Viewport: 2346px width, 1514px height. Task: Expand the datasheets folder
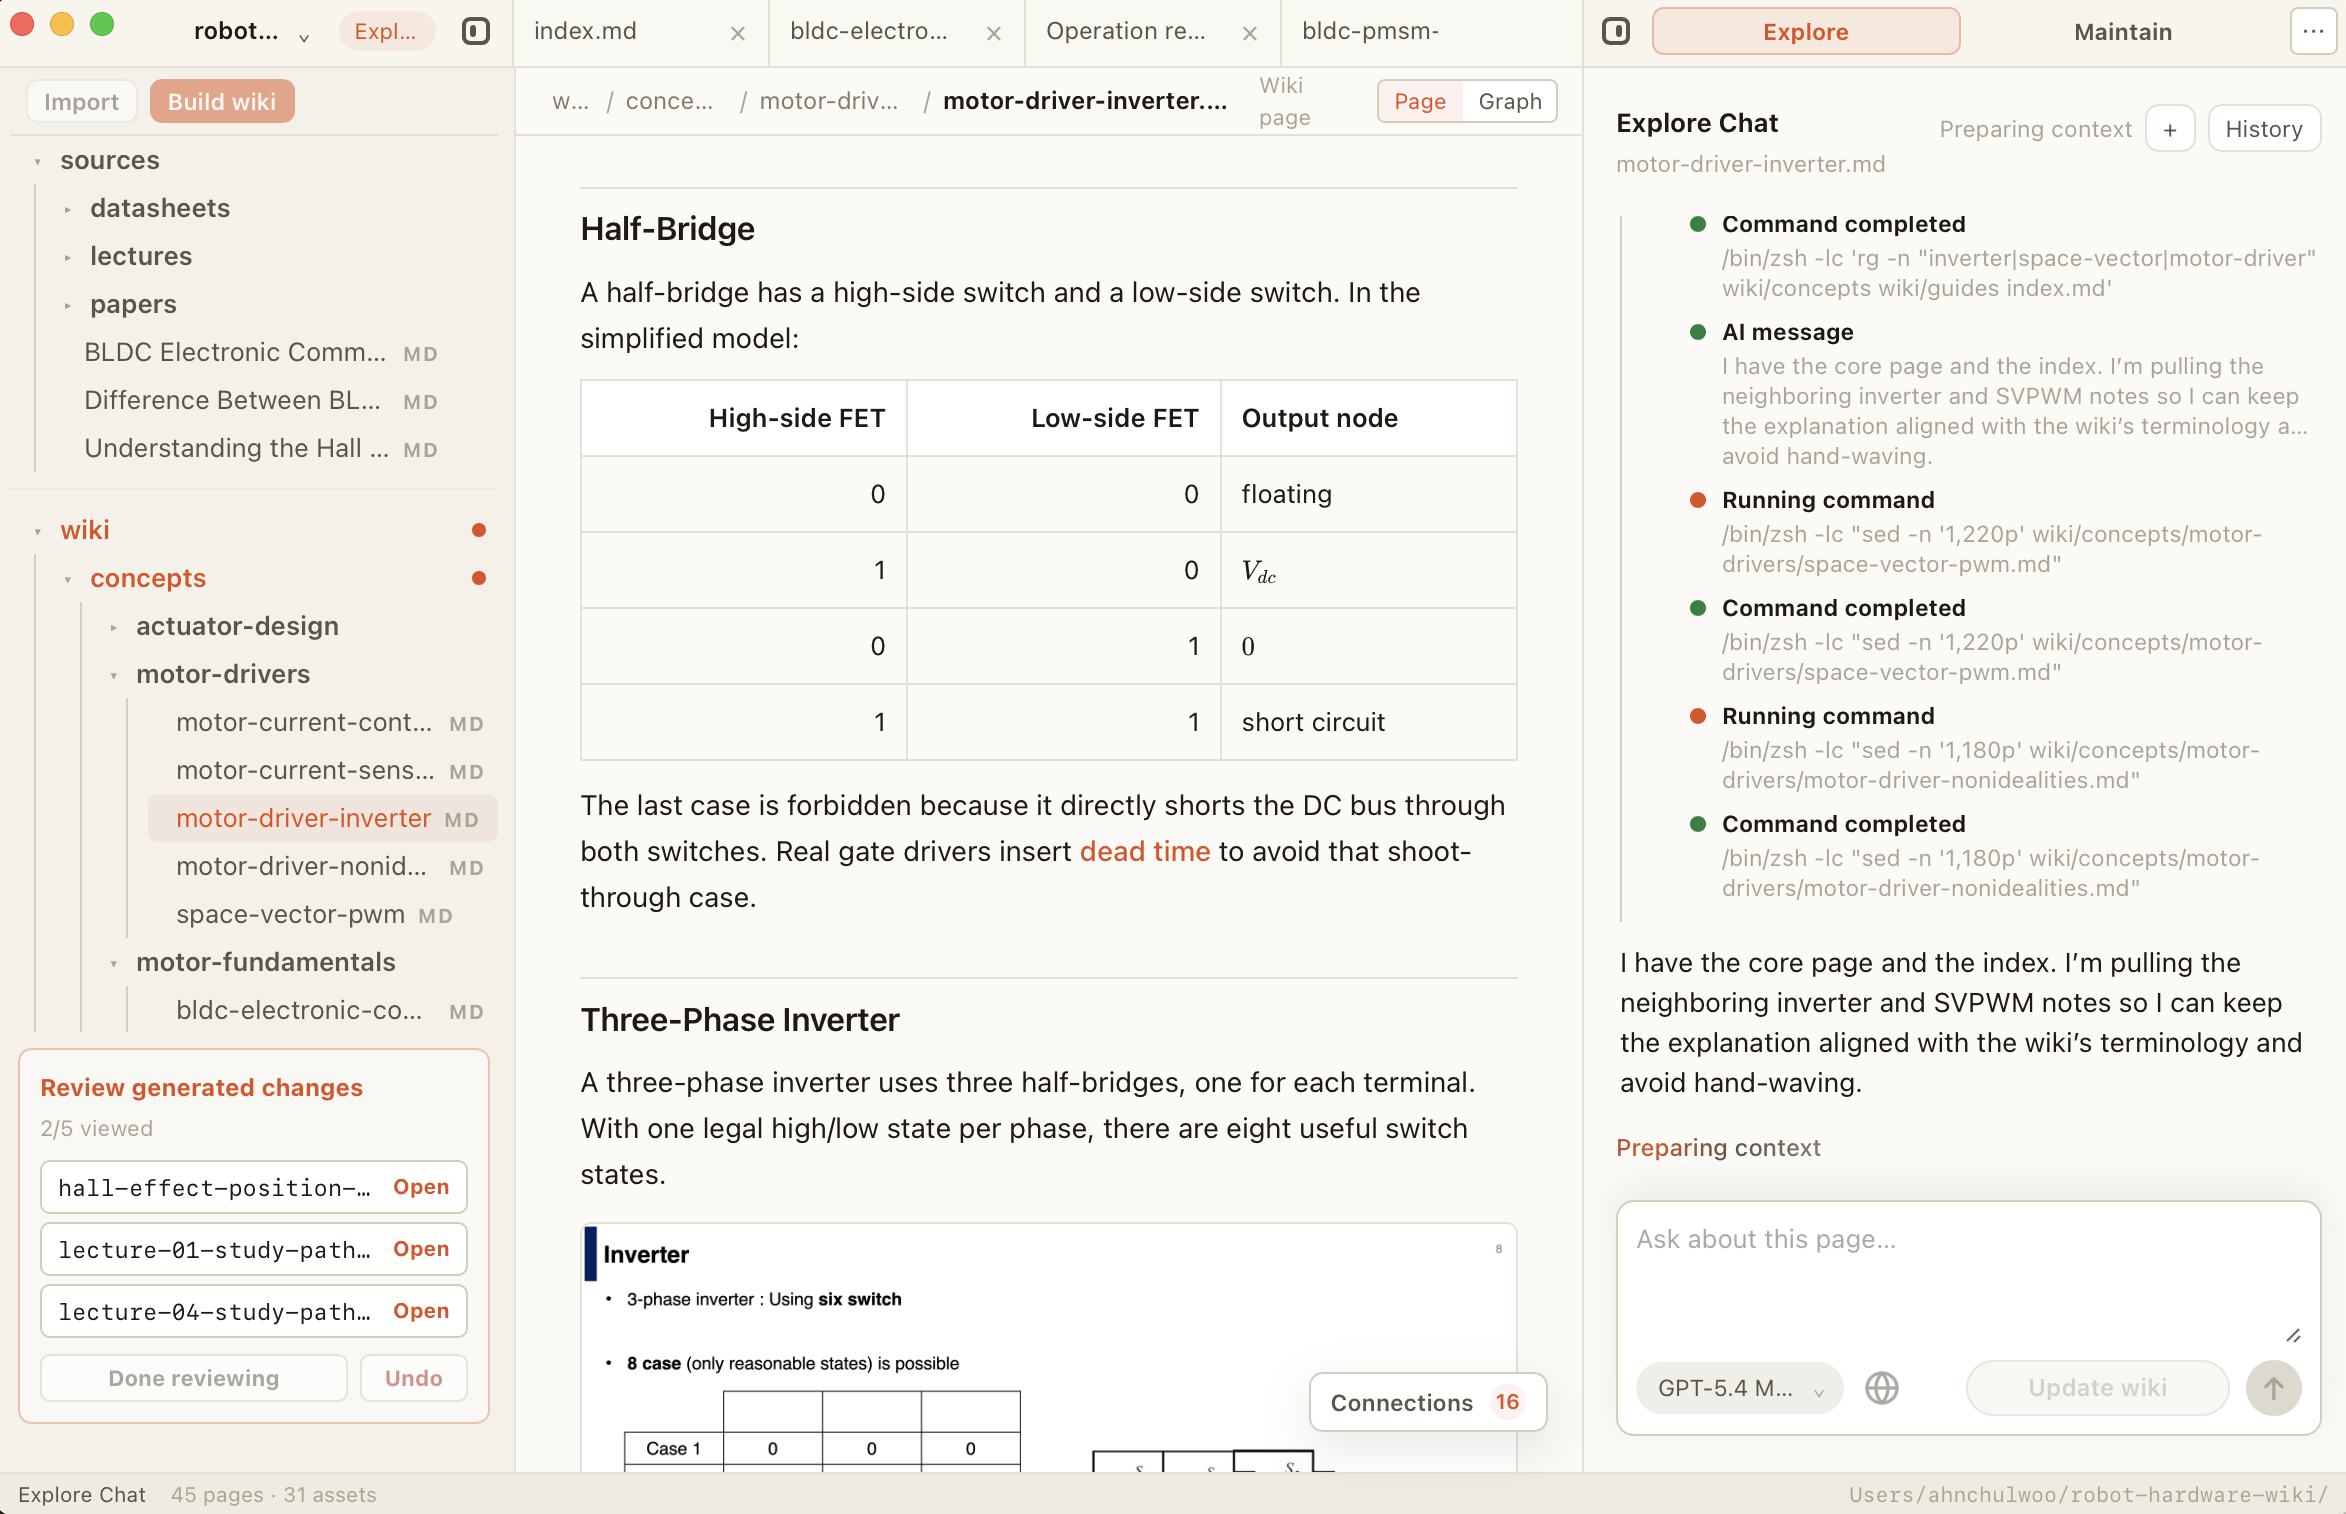[x=68, y=209]
